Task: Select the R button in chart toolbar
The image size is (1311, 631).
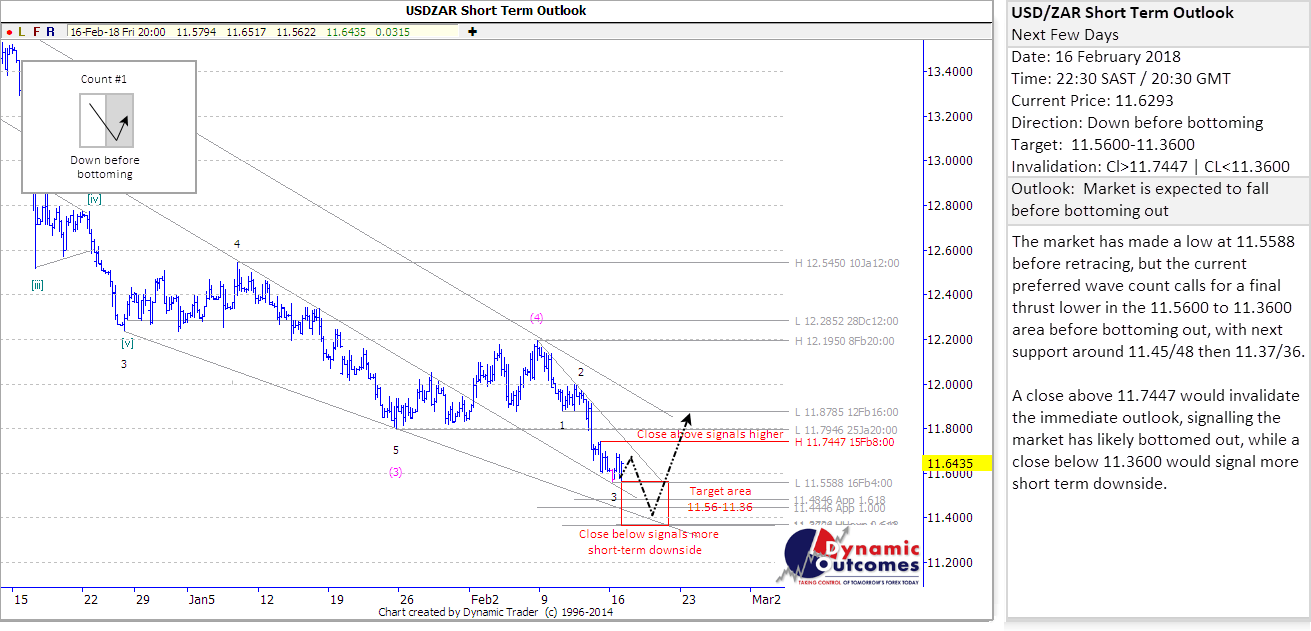Action: pos(52,32)
